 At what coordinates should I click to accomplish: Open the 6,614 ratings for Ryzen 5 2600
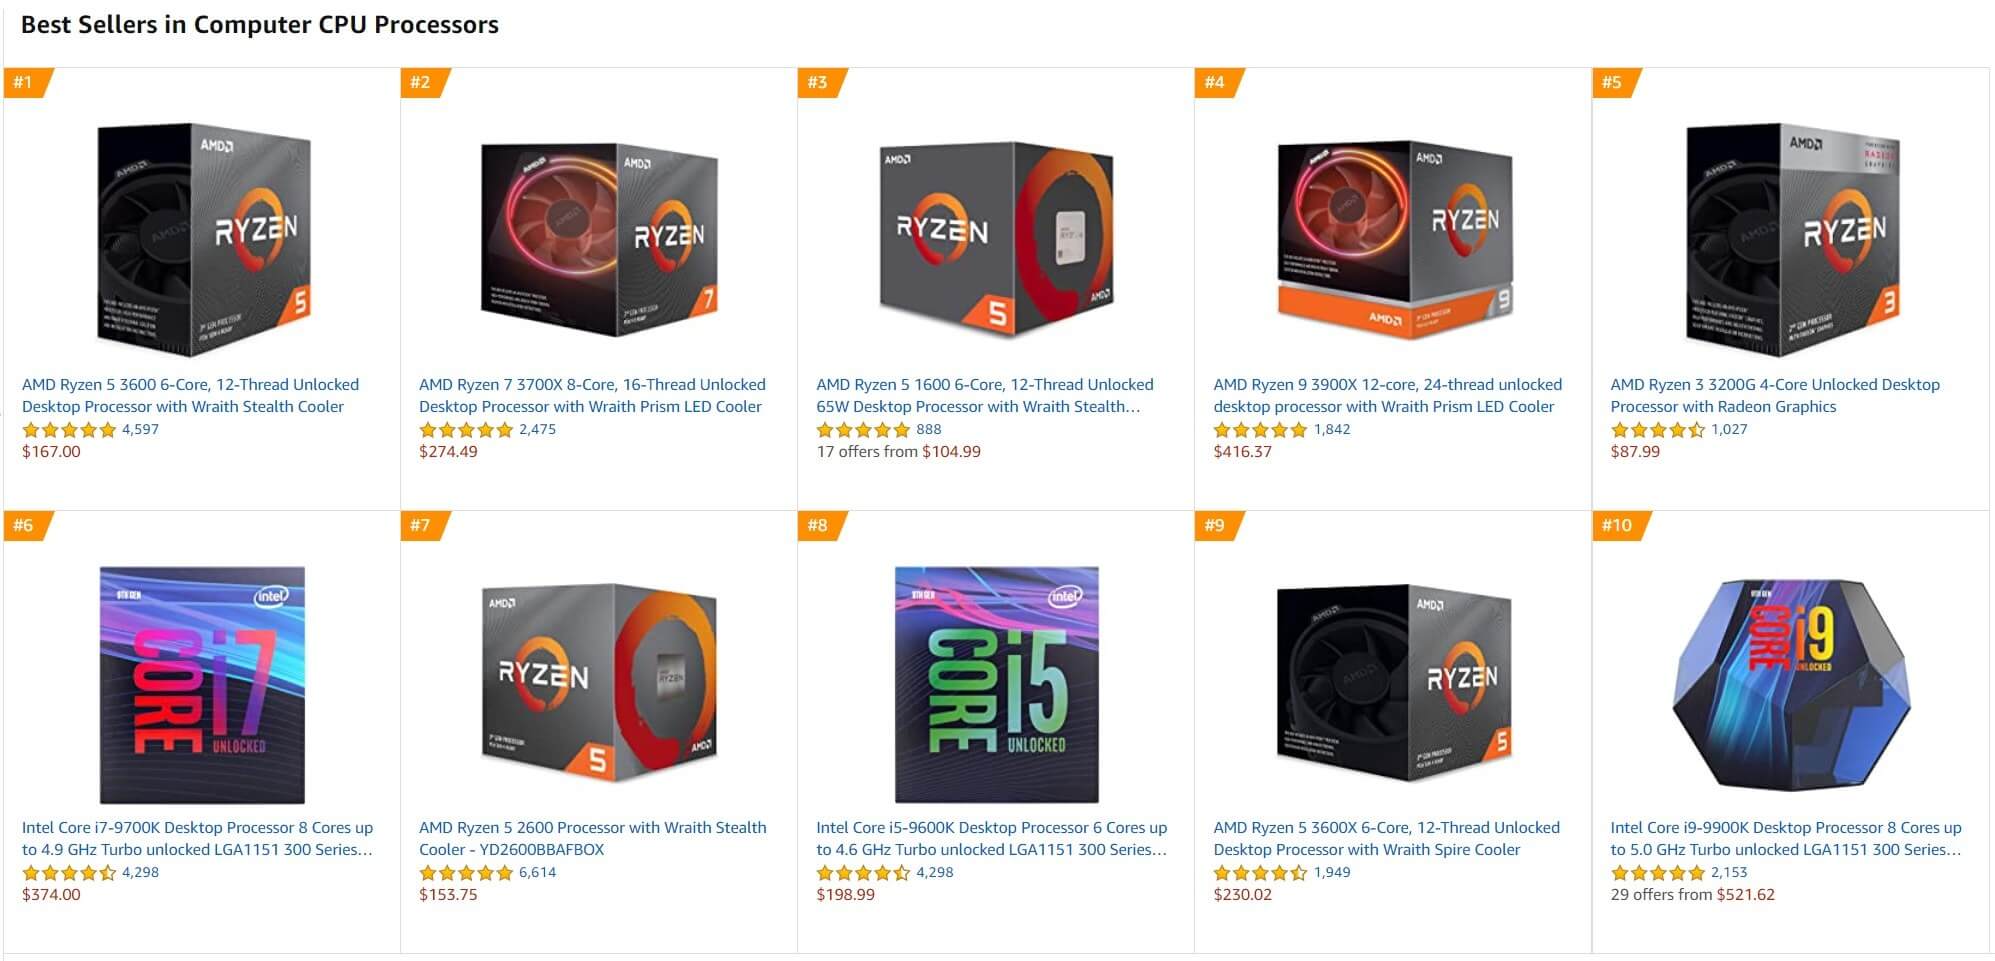click(x=537, y=872)
